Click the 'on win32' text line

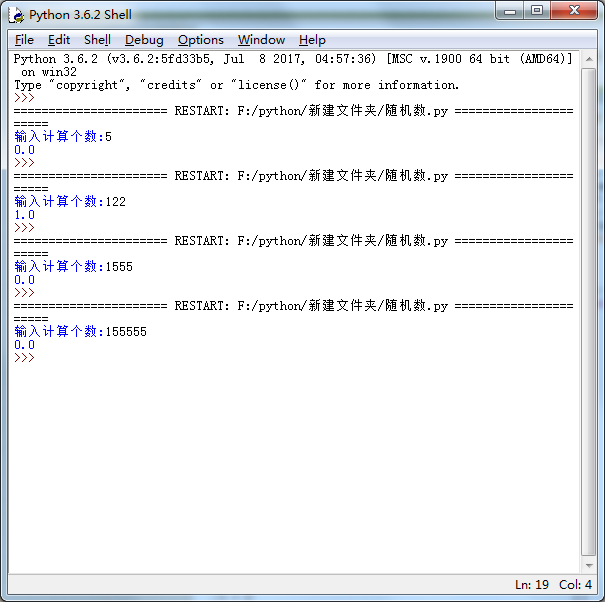[x=49, y=72]
